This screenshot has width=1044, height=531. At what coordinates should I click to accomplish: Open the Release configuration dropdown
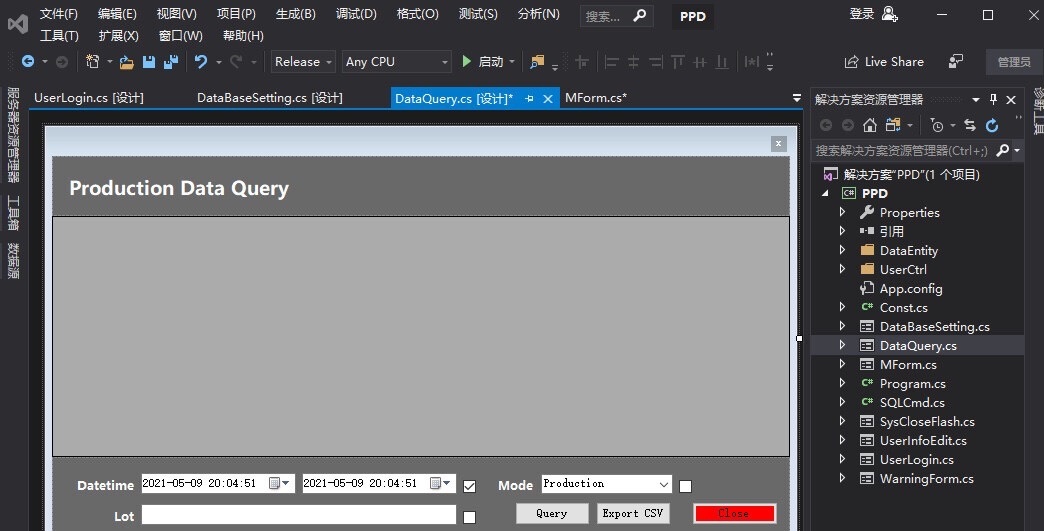pos(329,62)
